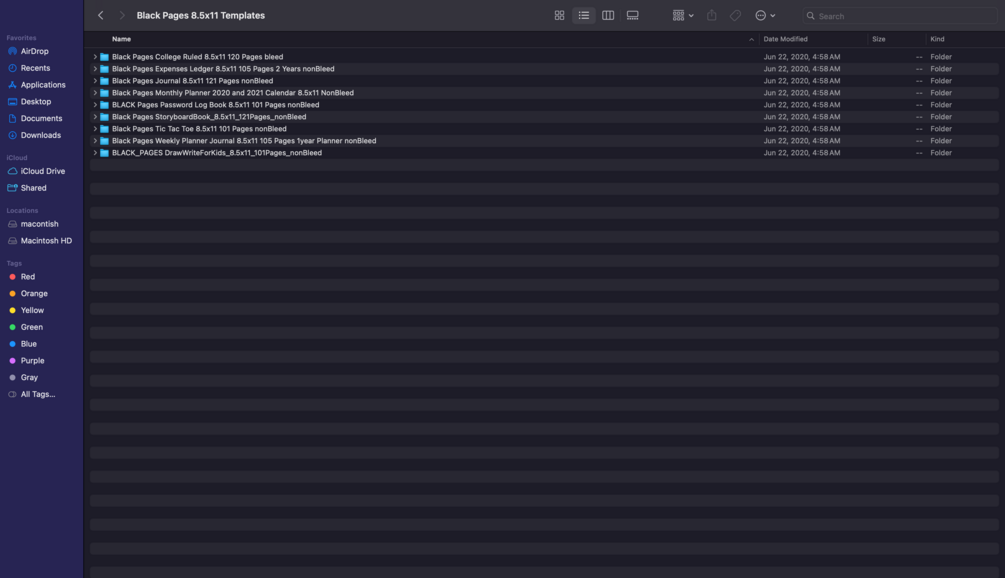Switch to column view
This screenshot has height=578, width=1005.
(x=608, y=15)
